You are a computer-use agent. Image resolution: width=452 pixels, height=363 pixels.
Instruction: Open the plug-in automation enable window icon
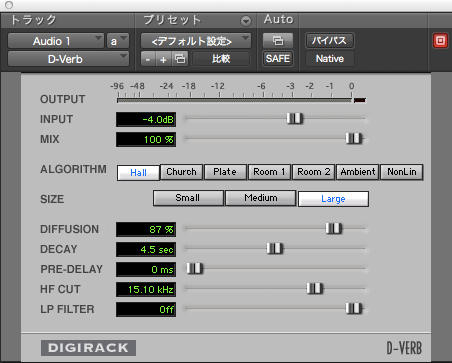[278, 41]
